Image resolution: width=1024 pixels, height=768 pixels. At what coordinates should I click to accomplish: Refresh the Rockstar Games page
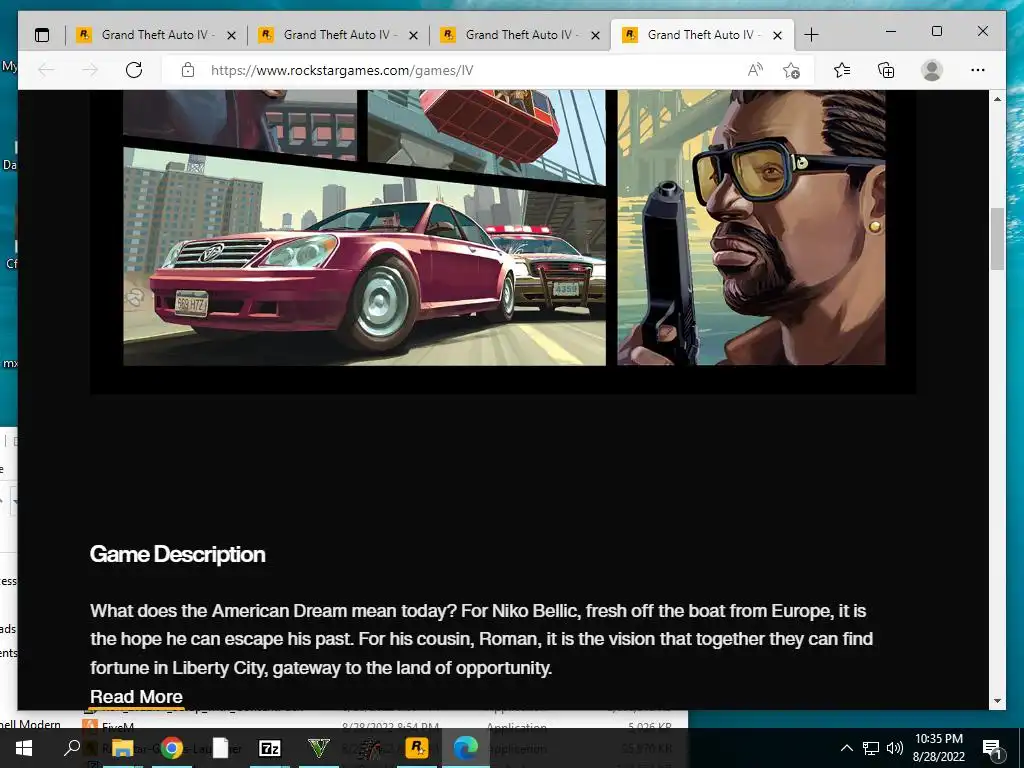pos(134,70)
